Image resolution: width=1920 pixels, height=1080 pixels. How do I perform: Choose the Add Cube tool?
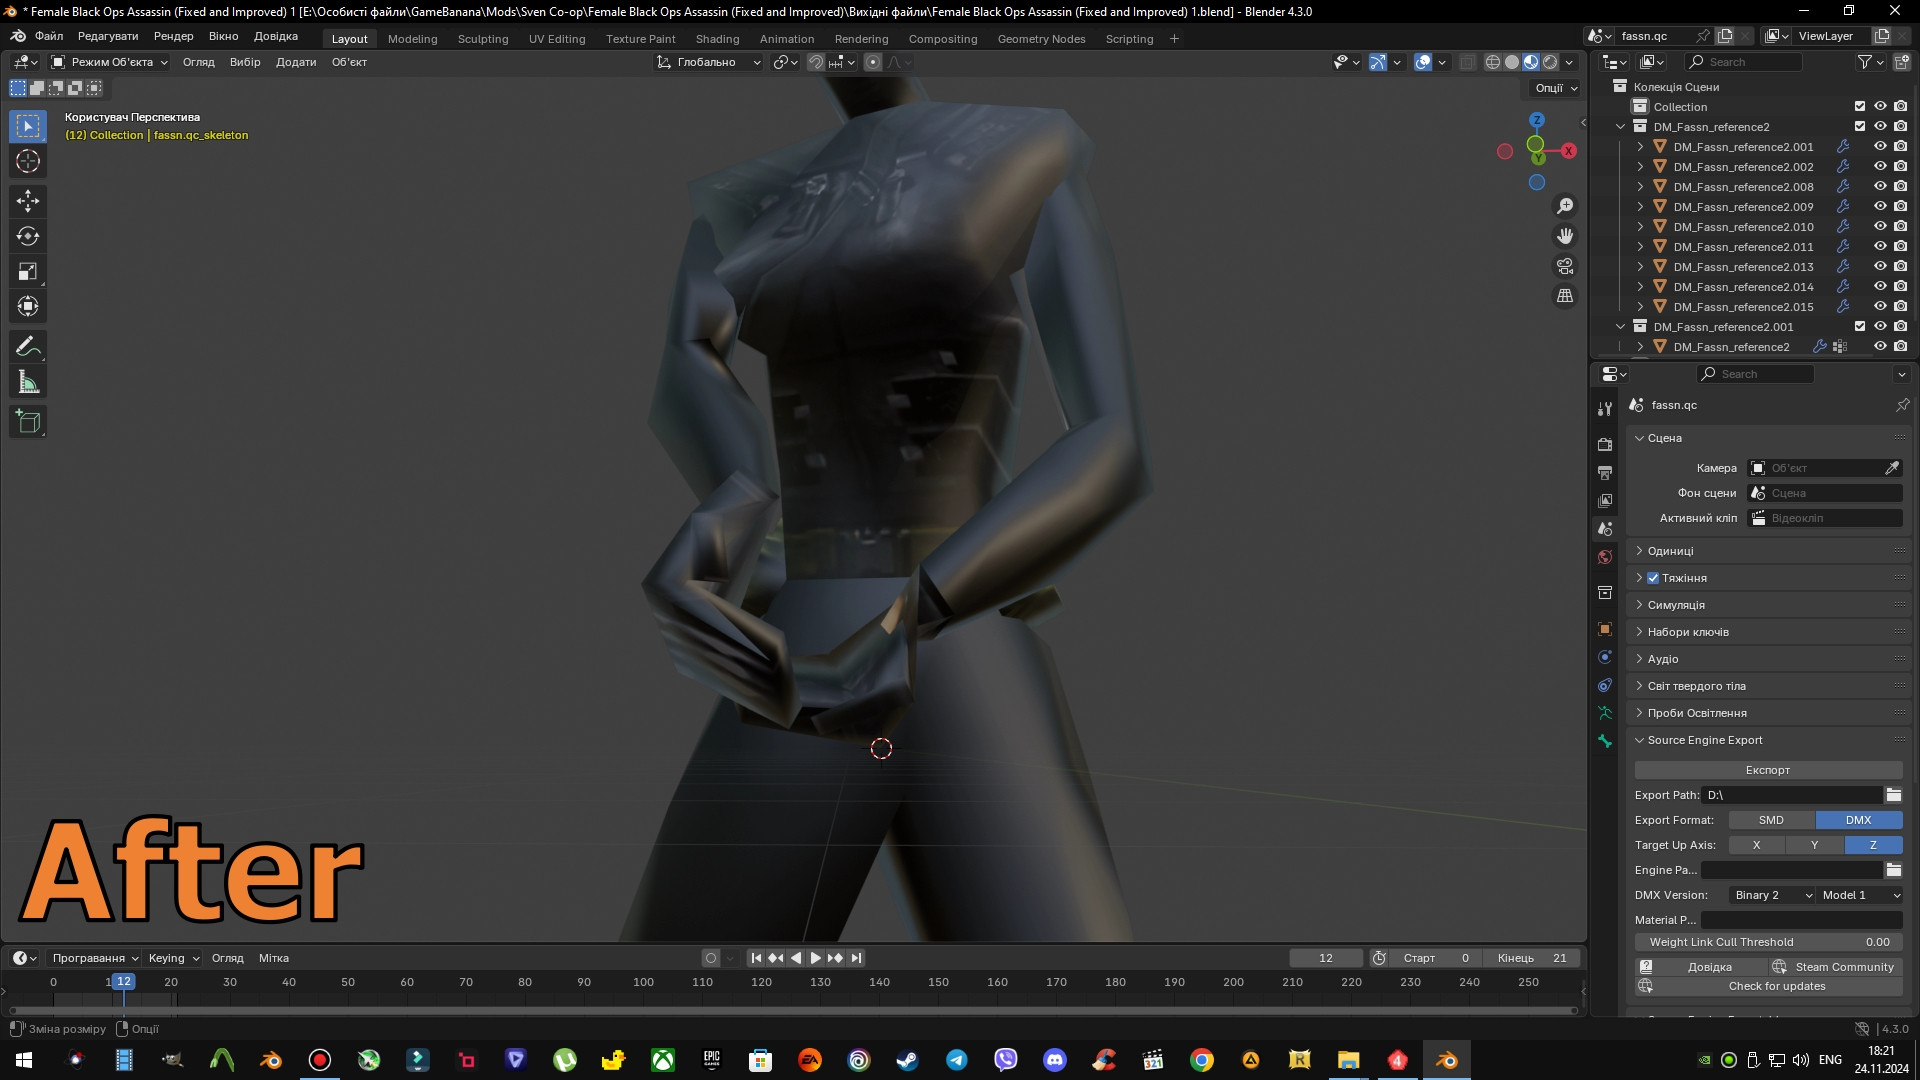click(28, 422)
